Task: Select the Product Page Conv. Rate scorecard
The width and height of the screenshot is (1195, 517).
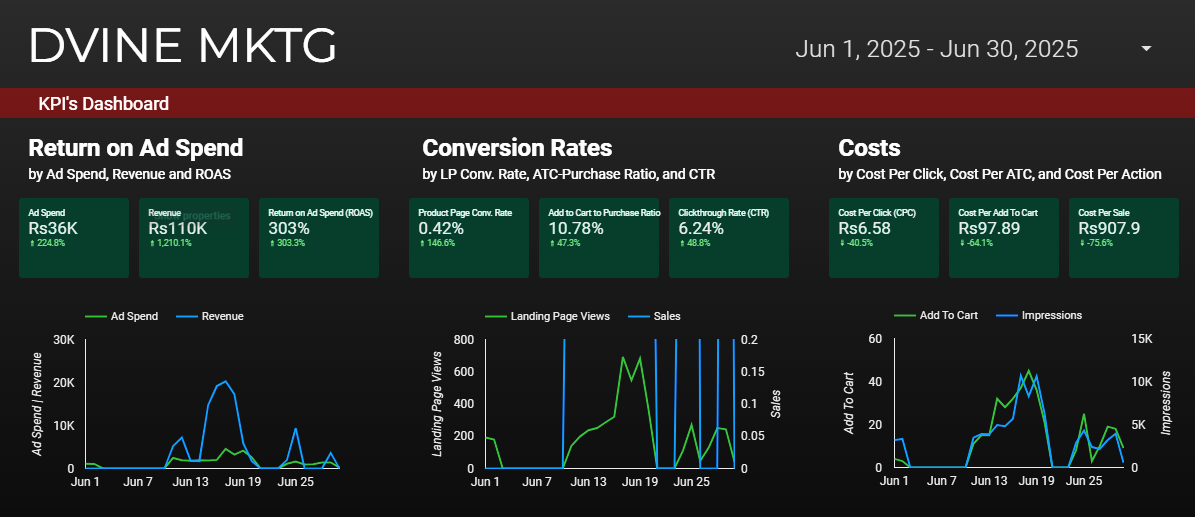Action: (x=469, y=237)
